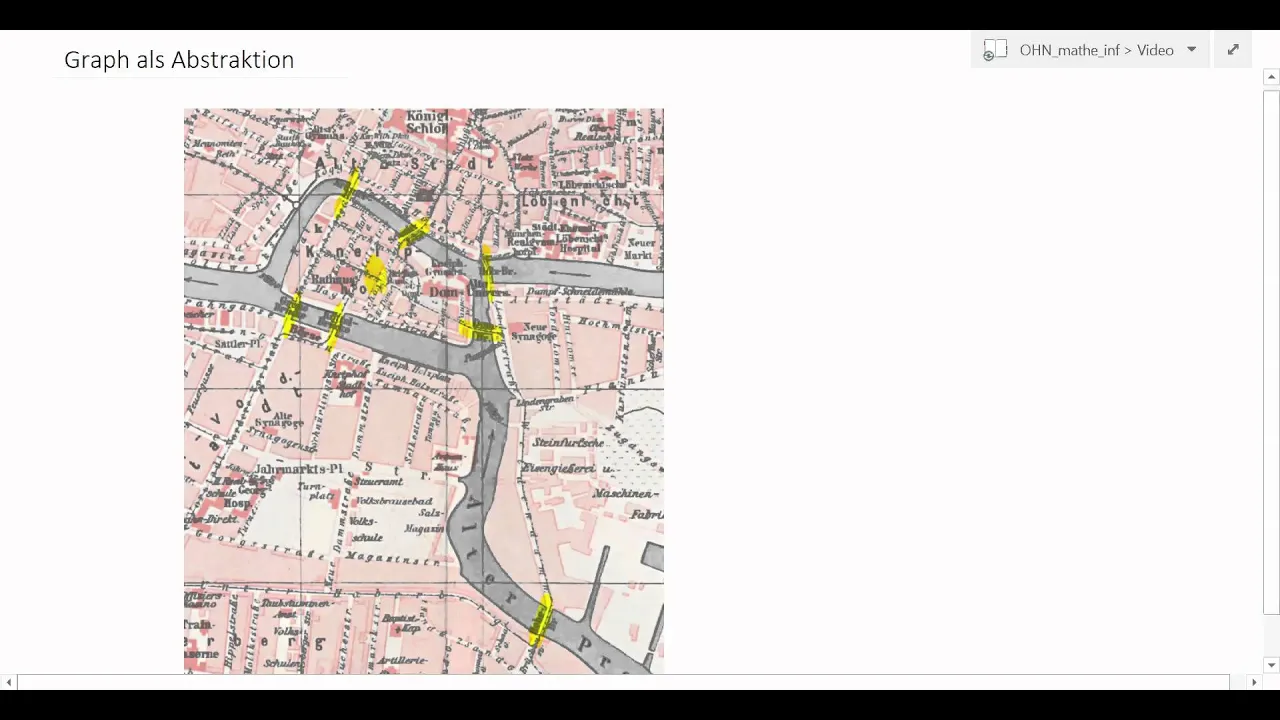Click the horizontal scrollbar right arrow

[x=1254, y=682]
